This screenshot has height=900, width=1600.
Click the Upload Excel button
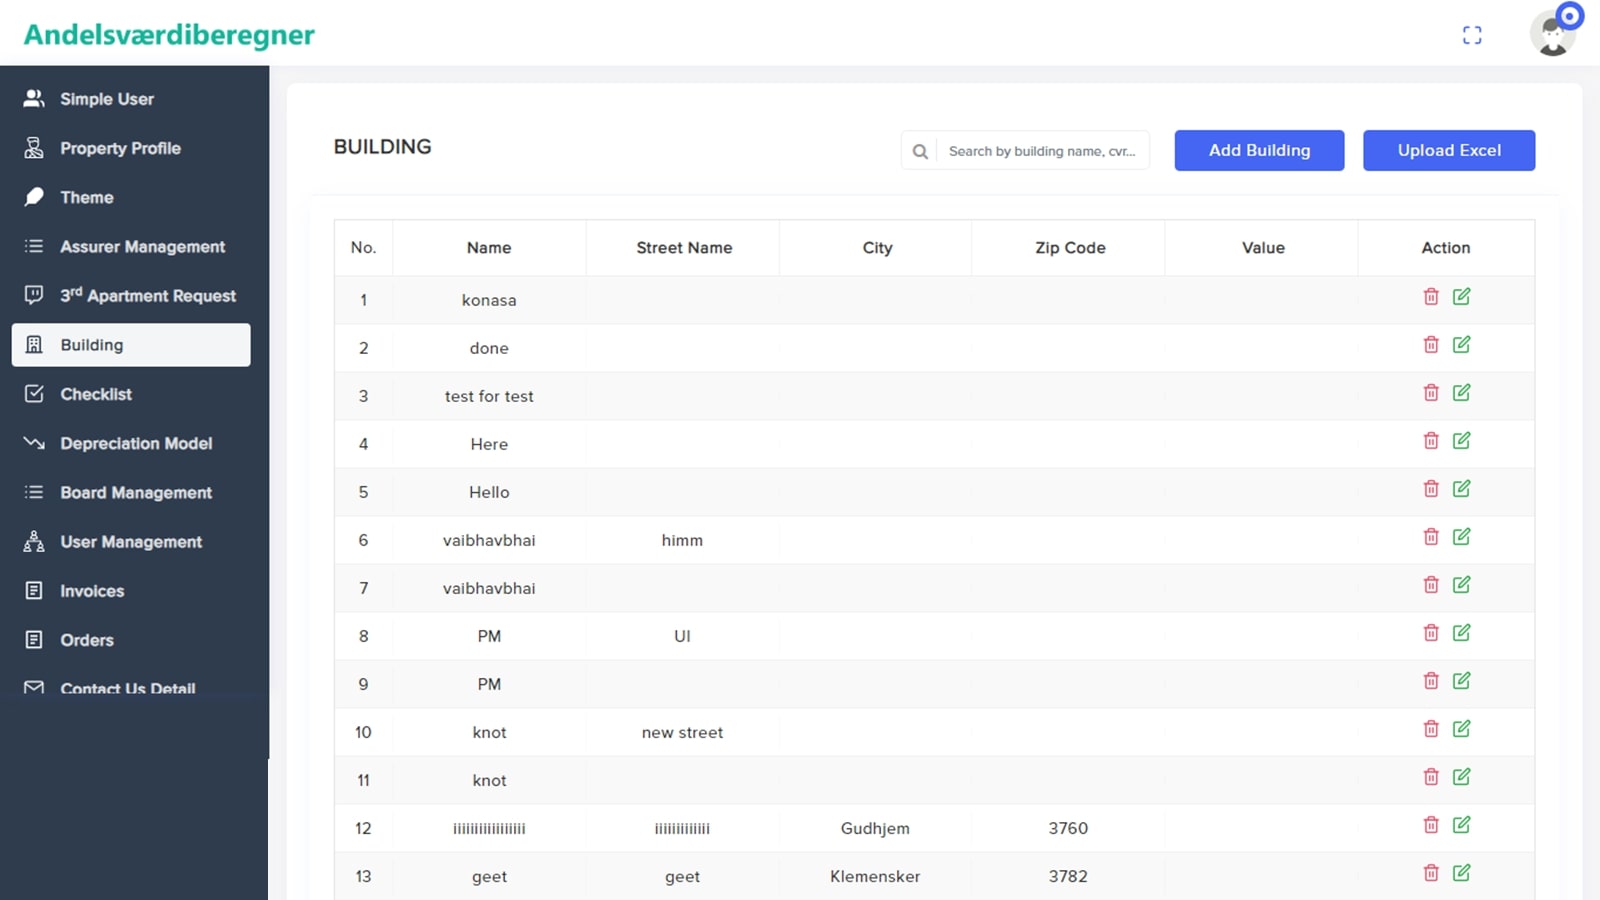(1448, 150)
